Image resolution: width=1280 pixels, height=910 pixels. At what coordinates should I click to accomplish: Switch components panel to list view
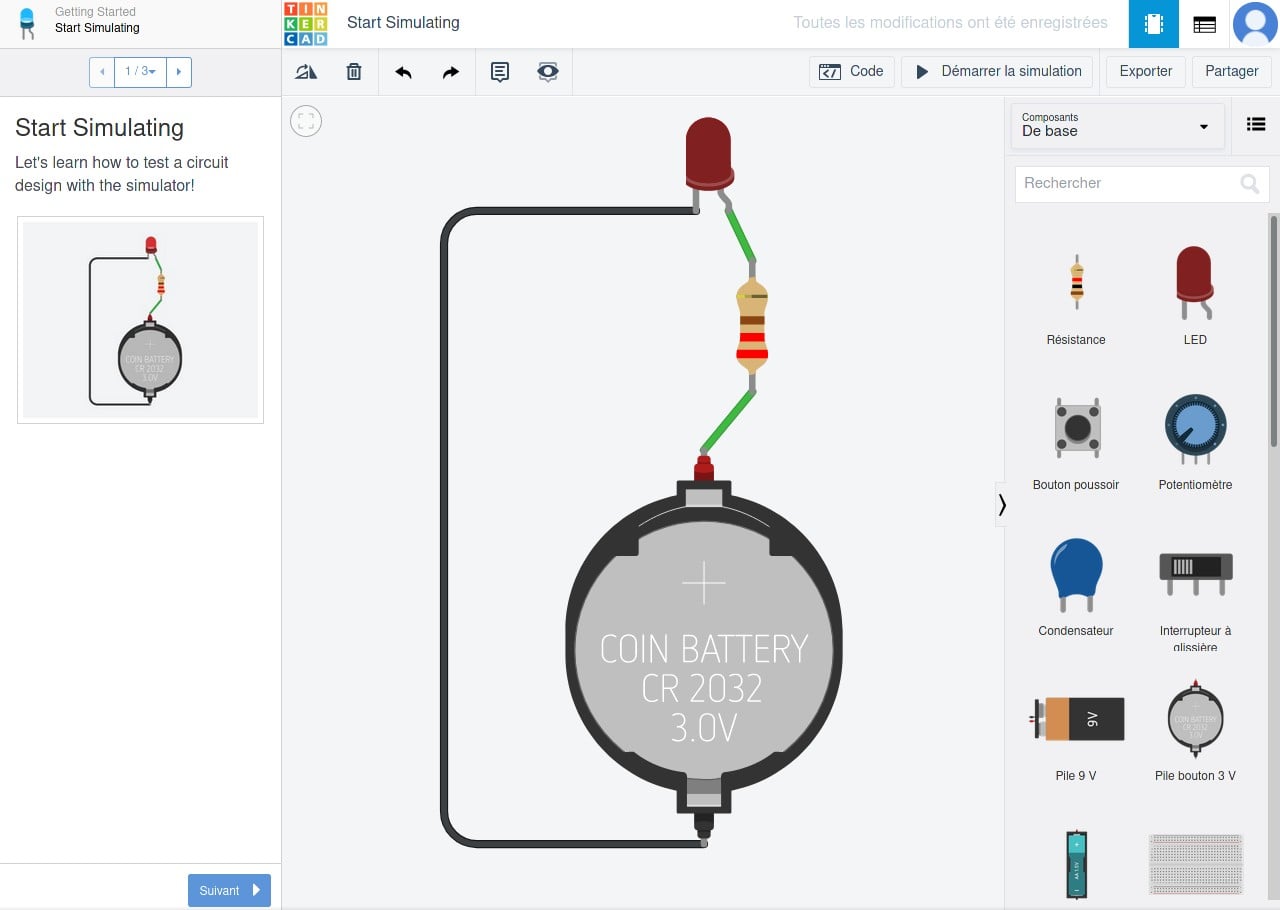coord(1256,124)
